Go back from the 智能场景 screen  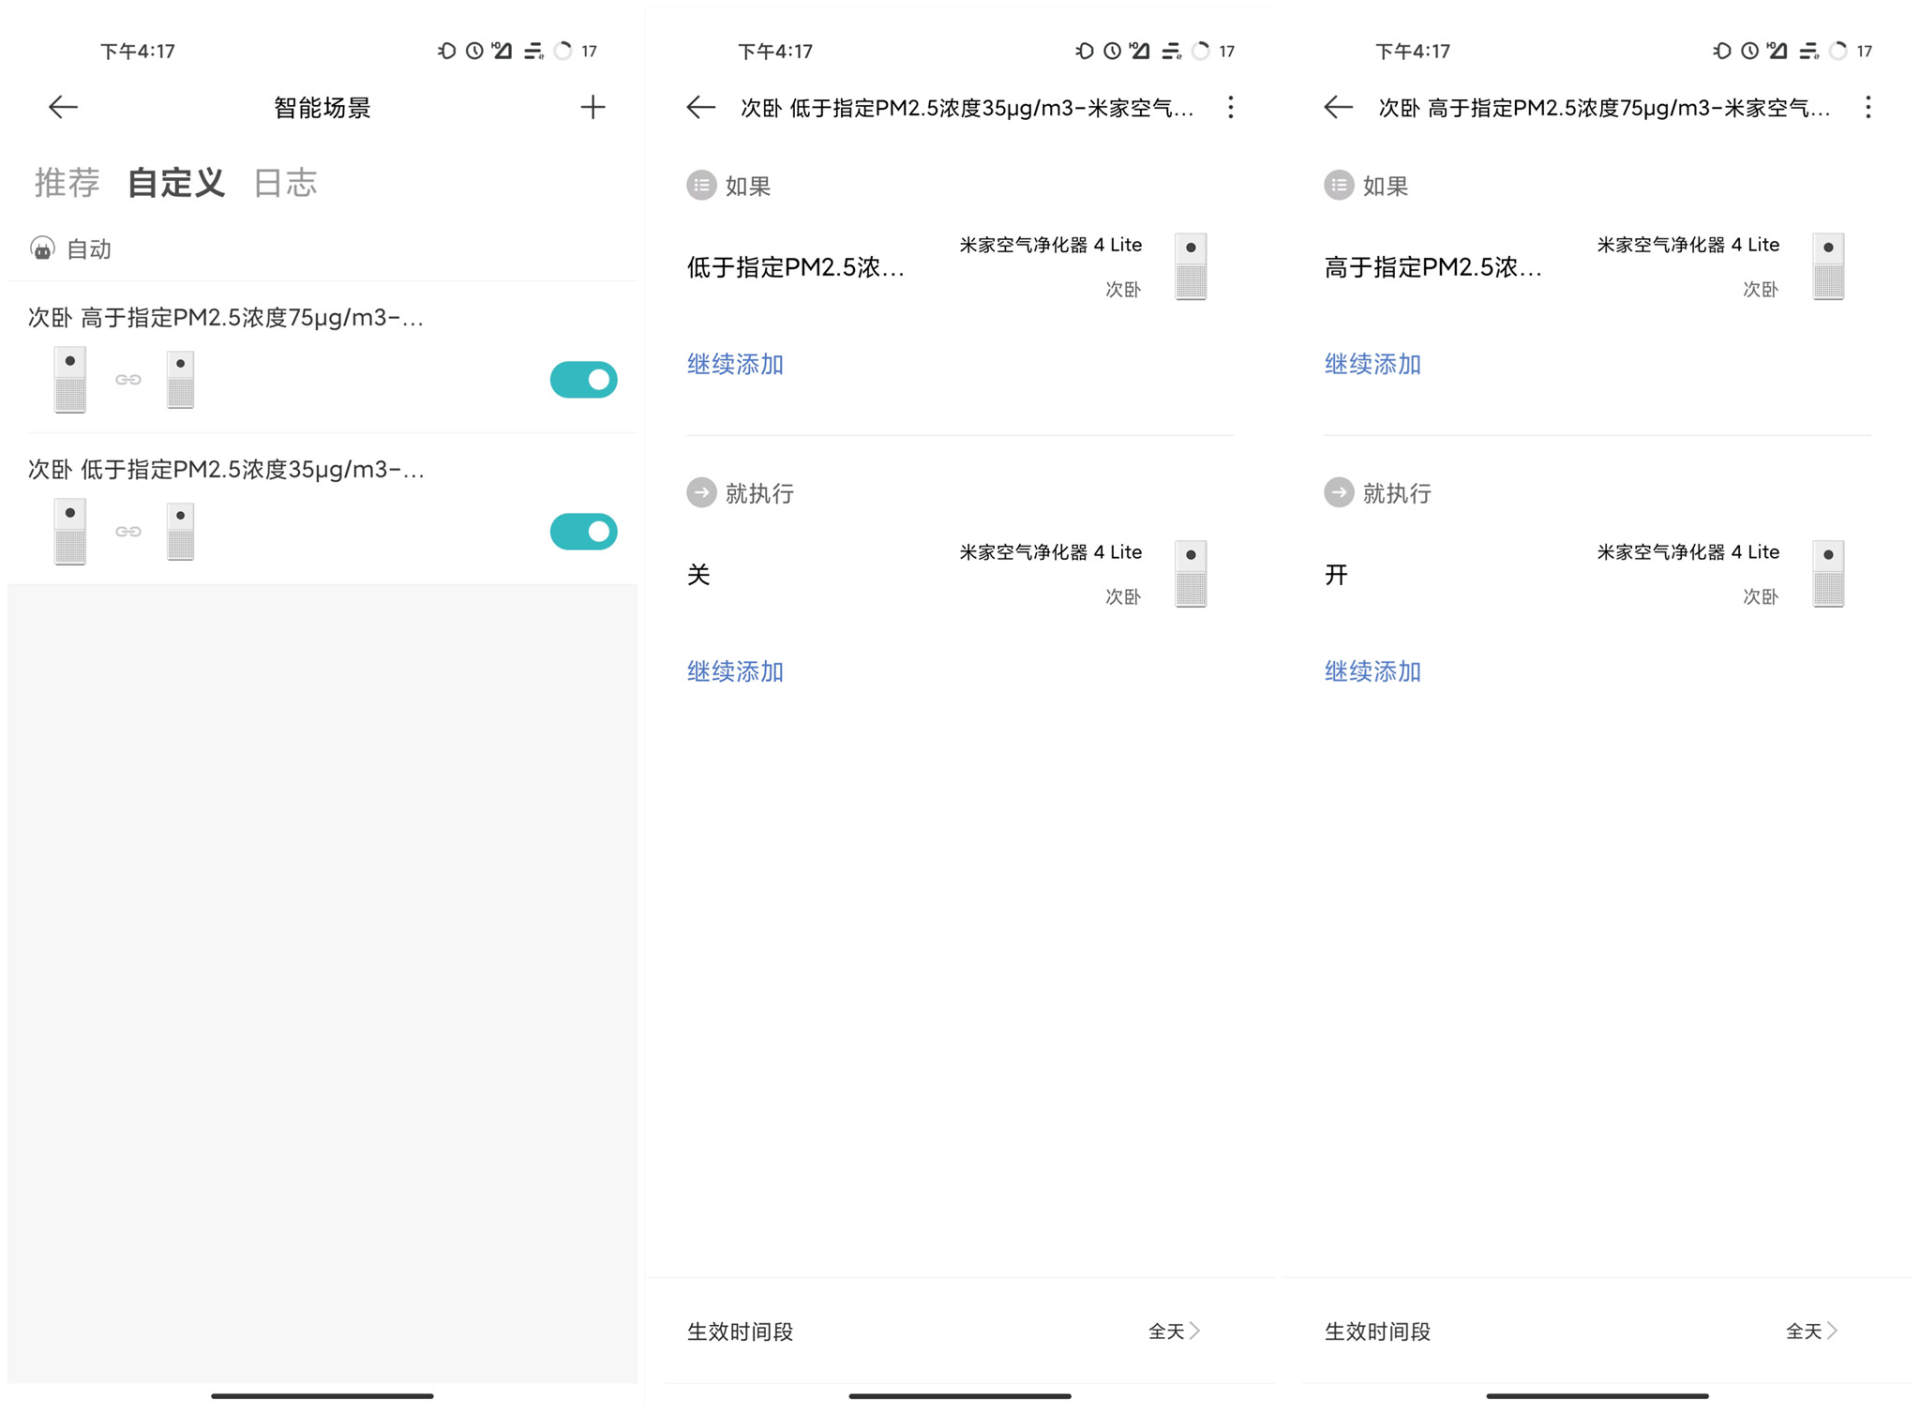click(x=63, y=107)
